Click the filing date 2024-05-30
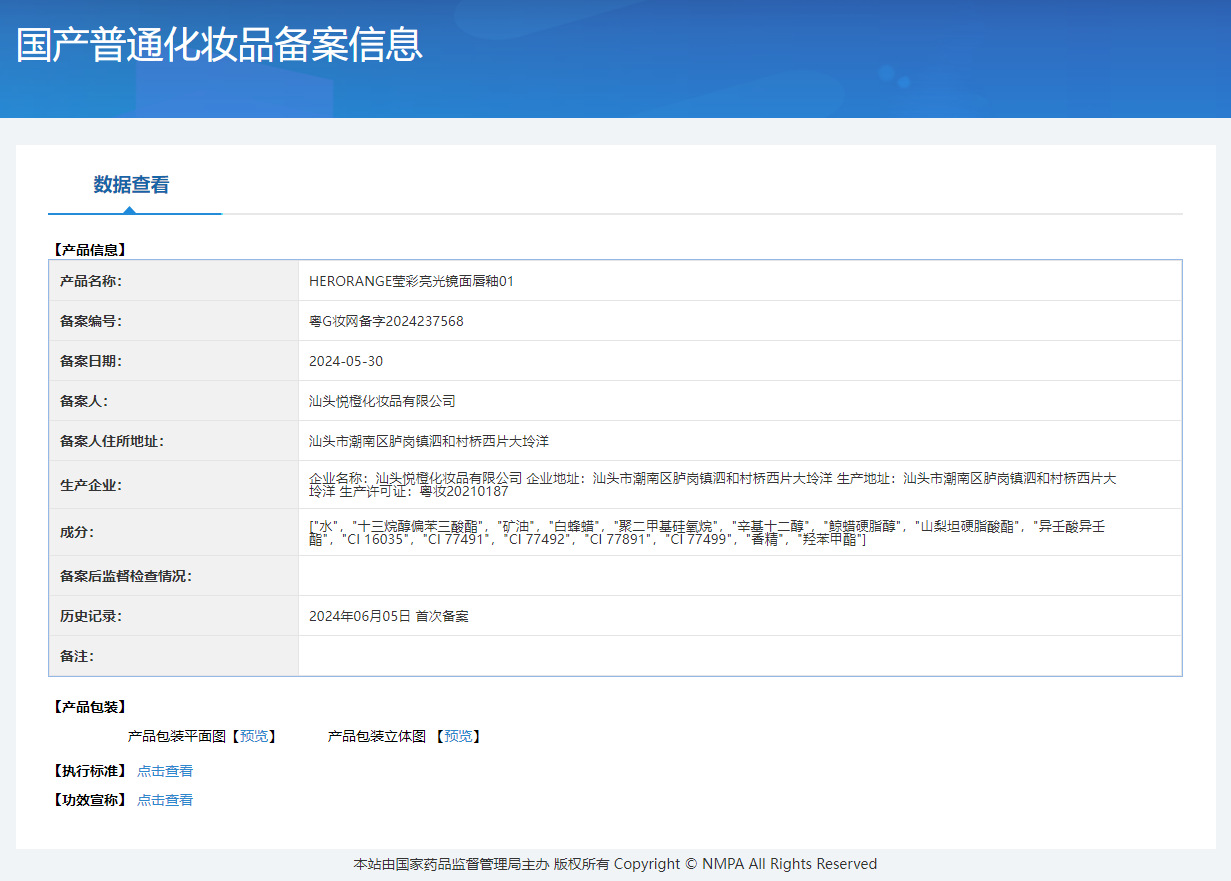Viewport: 1231px width, 881px height. 346,361
